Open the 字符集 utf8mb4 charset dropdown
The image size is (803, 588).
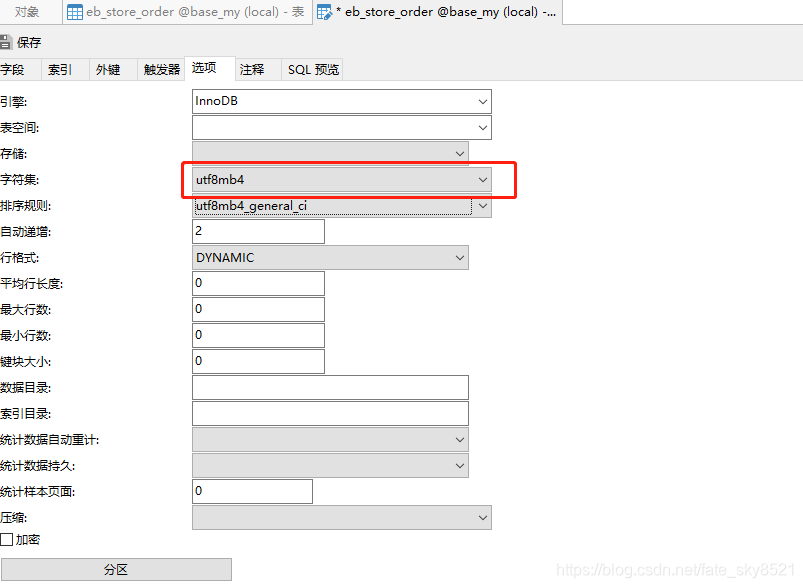click(x=342, y=180)
